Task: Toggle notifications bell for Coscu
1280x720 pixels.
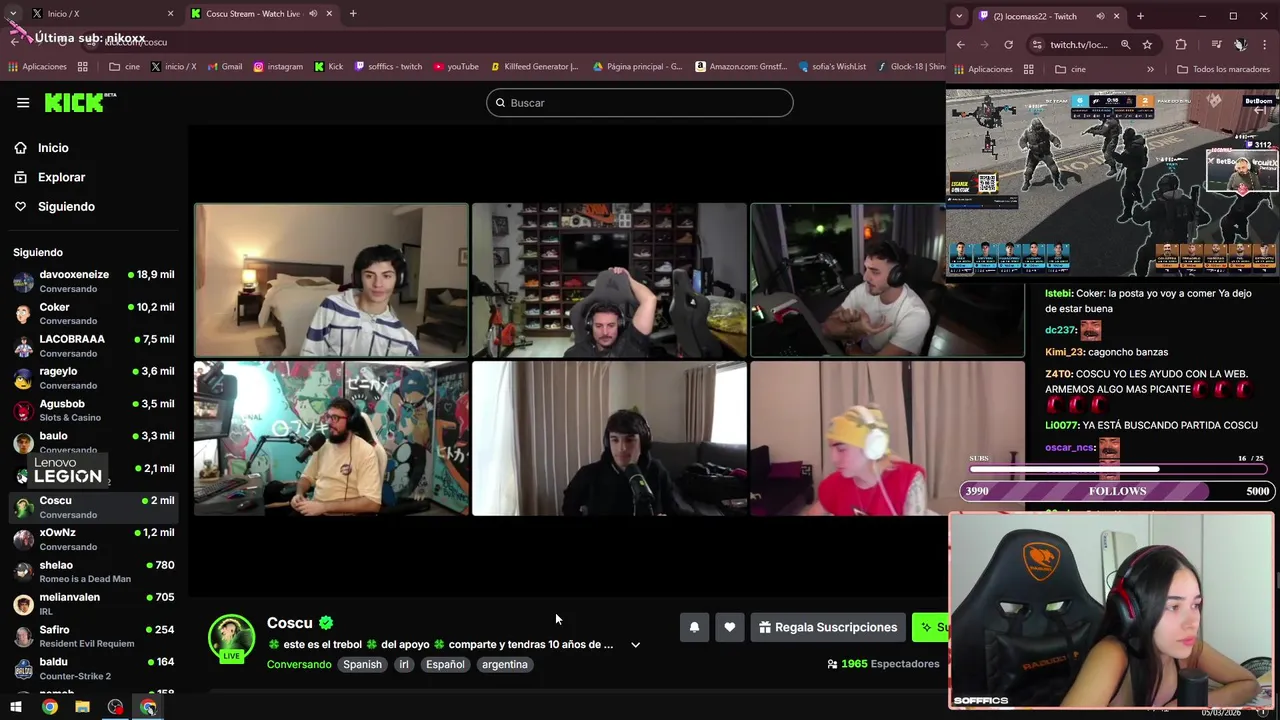Action: [x=694, y=627]
